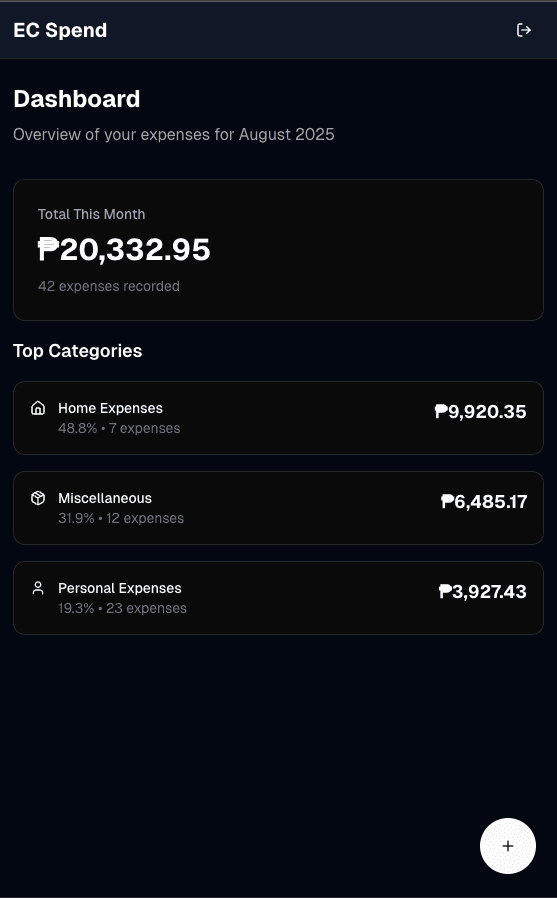Click the EC Spend app title
The height and width of the screenshot is (898, 557).
pyautogui.click(x=60, y=30)
